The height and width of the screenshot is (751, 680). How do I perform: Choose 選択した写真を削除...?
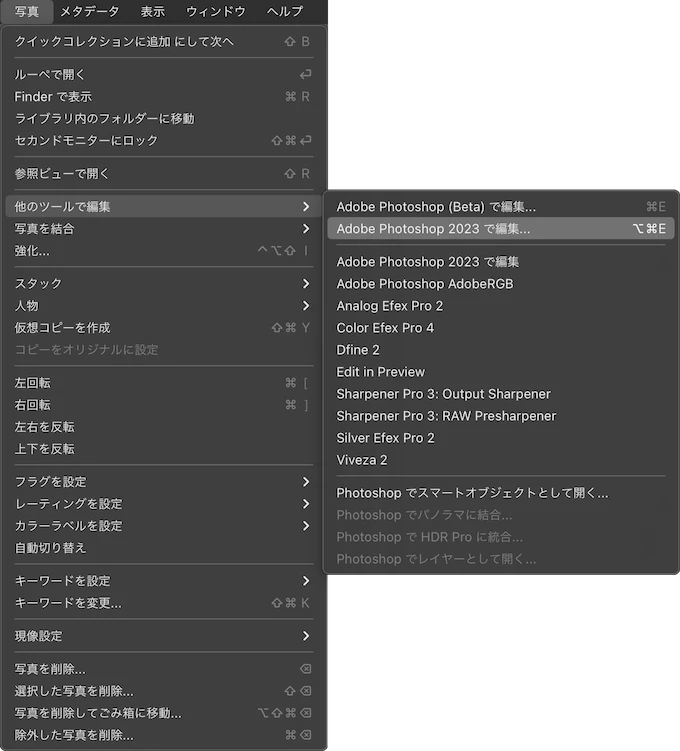click(x=164, y=691)
